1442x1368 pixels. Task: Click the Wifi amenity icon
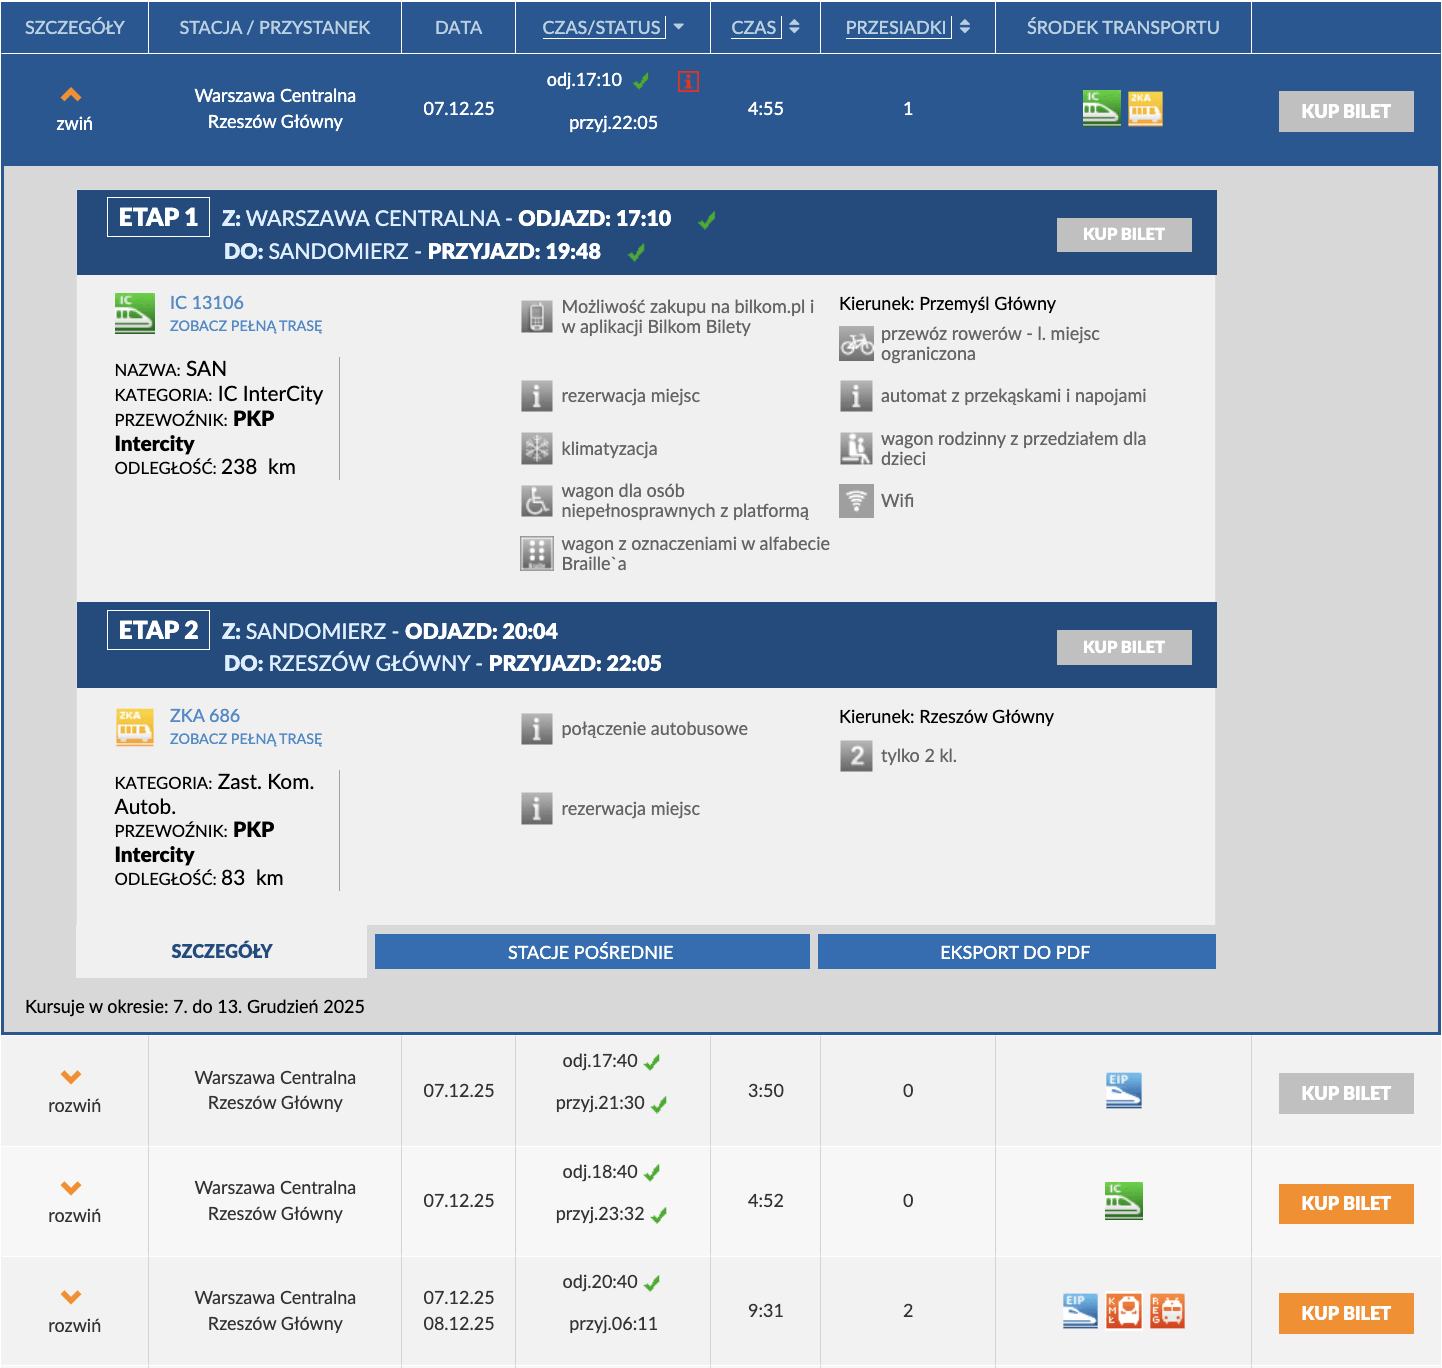(x=856, y=500)
